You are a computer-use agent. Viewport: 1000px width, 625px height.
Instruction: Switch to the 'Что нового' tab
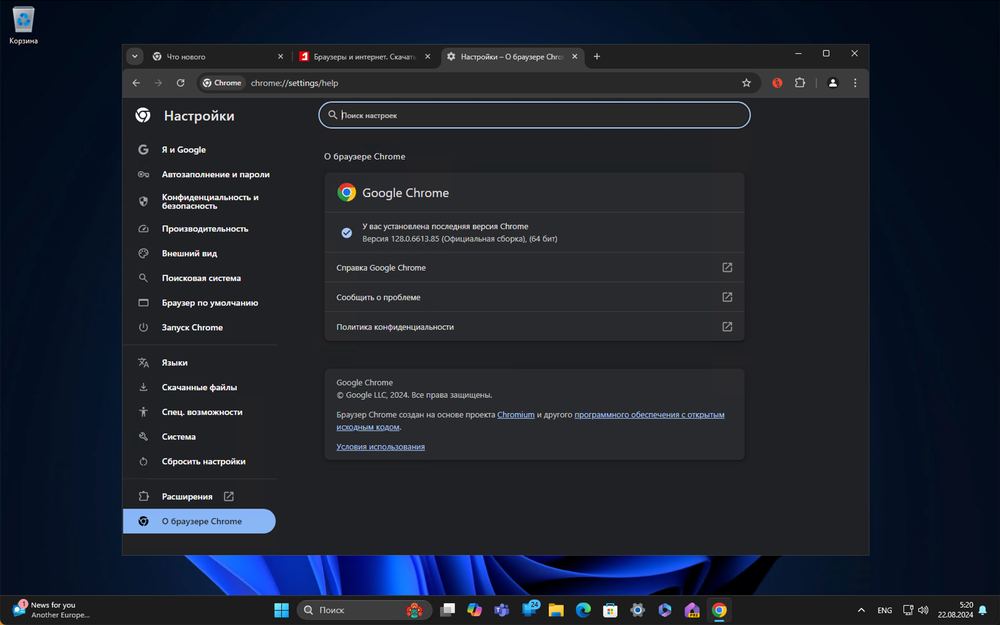(219, 57)
